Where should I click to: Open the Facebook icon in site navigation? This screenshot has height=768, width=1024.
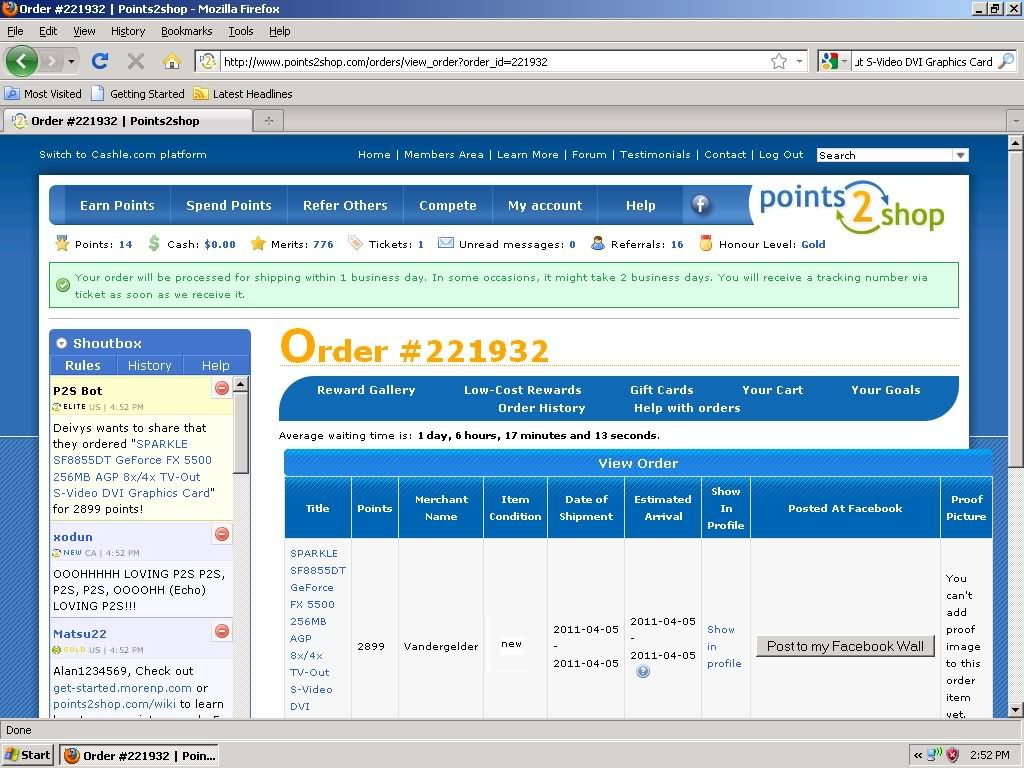click(700, 204)
